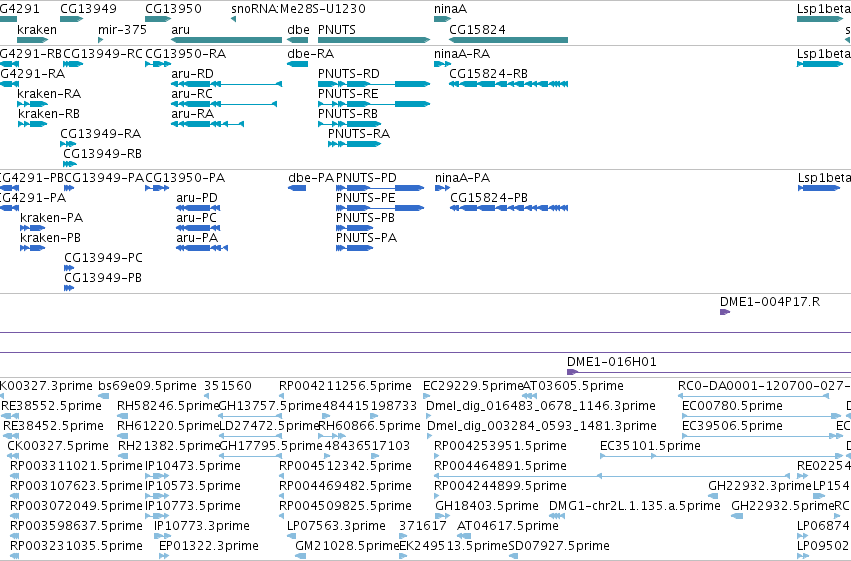Open the ninaA-PA protein feature
The height and width of the screenshot is (561, 851).
pos(442,188)
